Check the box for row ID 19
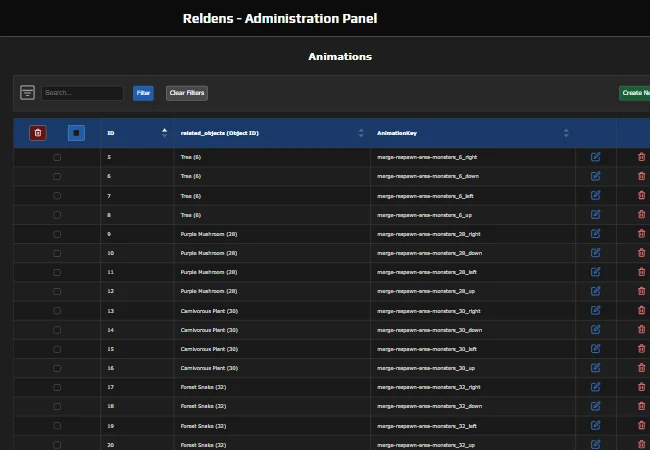 57,426
